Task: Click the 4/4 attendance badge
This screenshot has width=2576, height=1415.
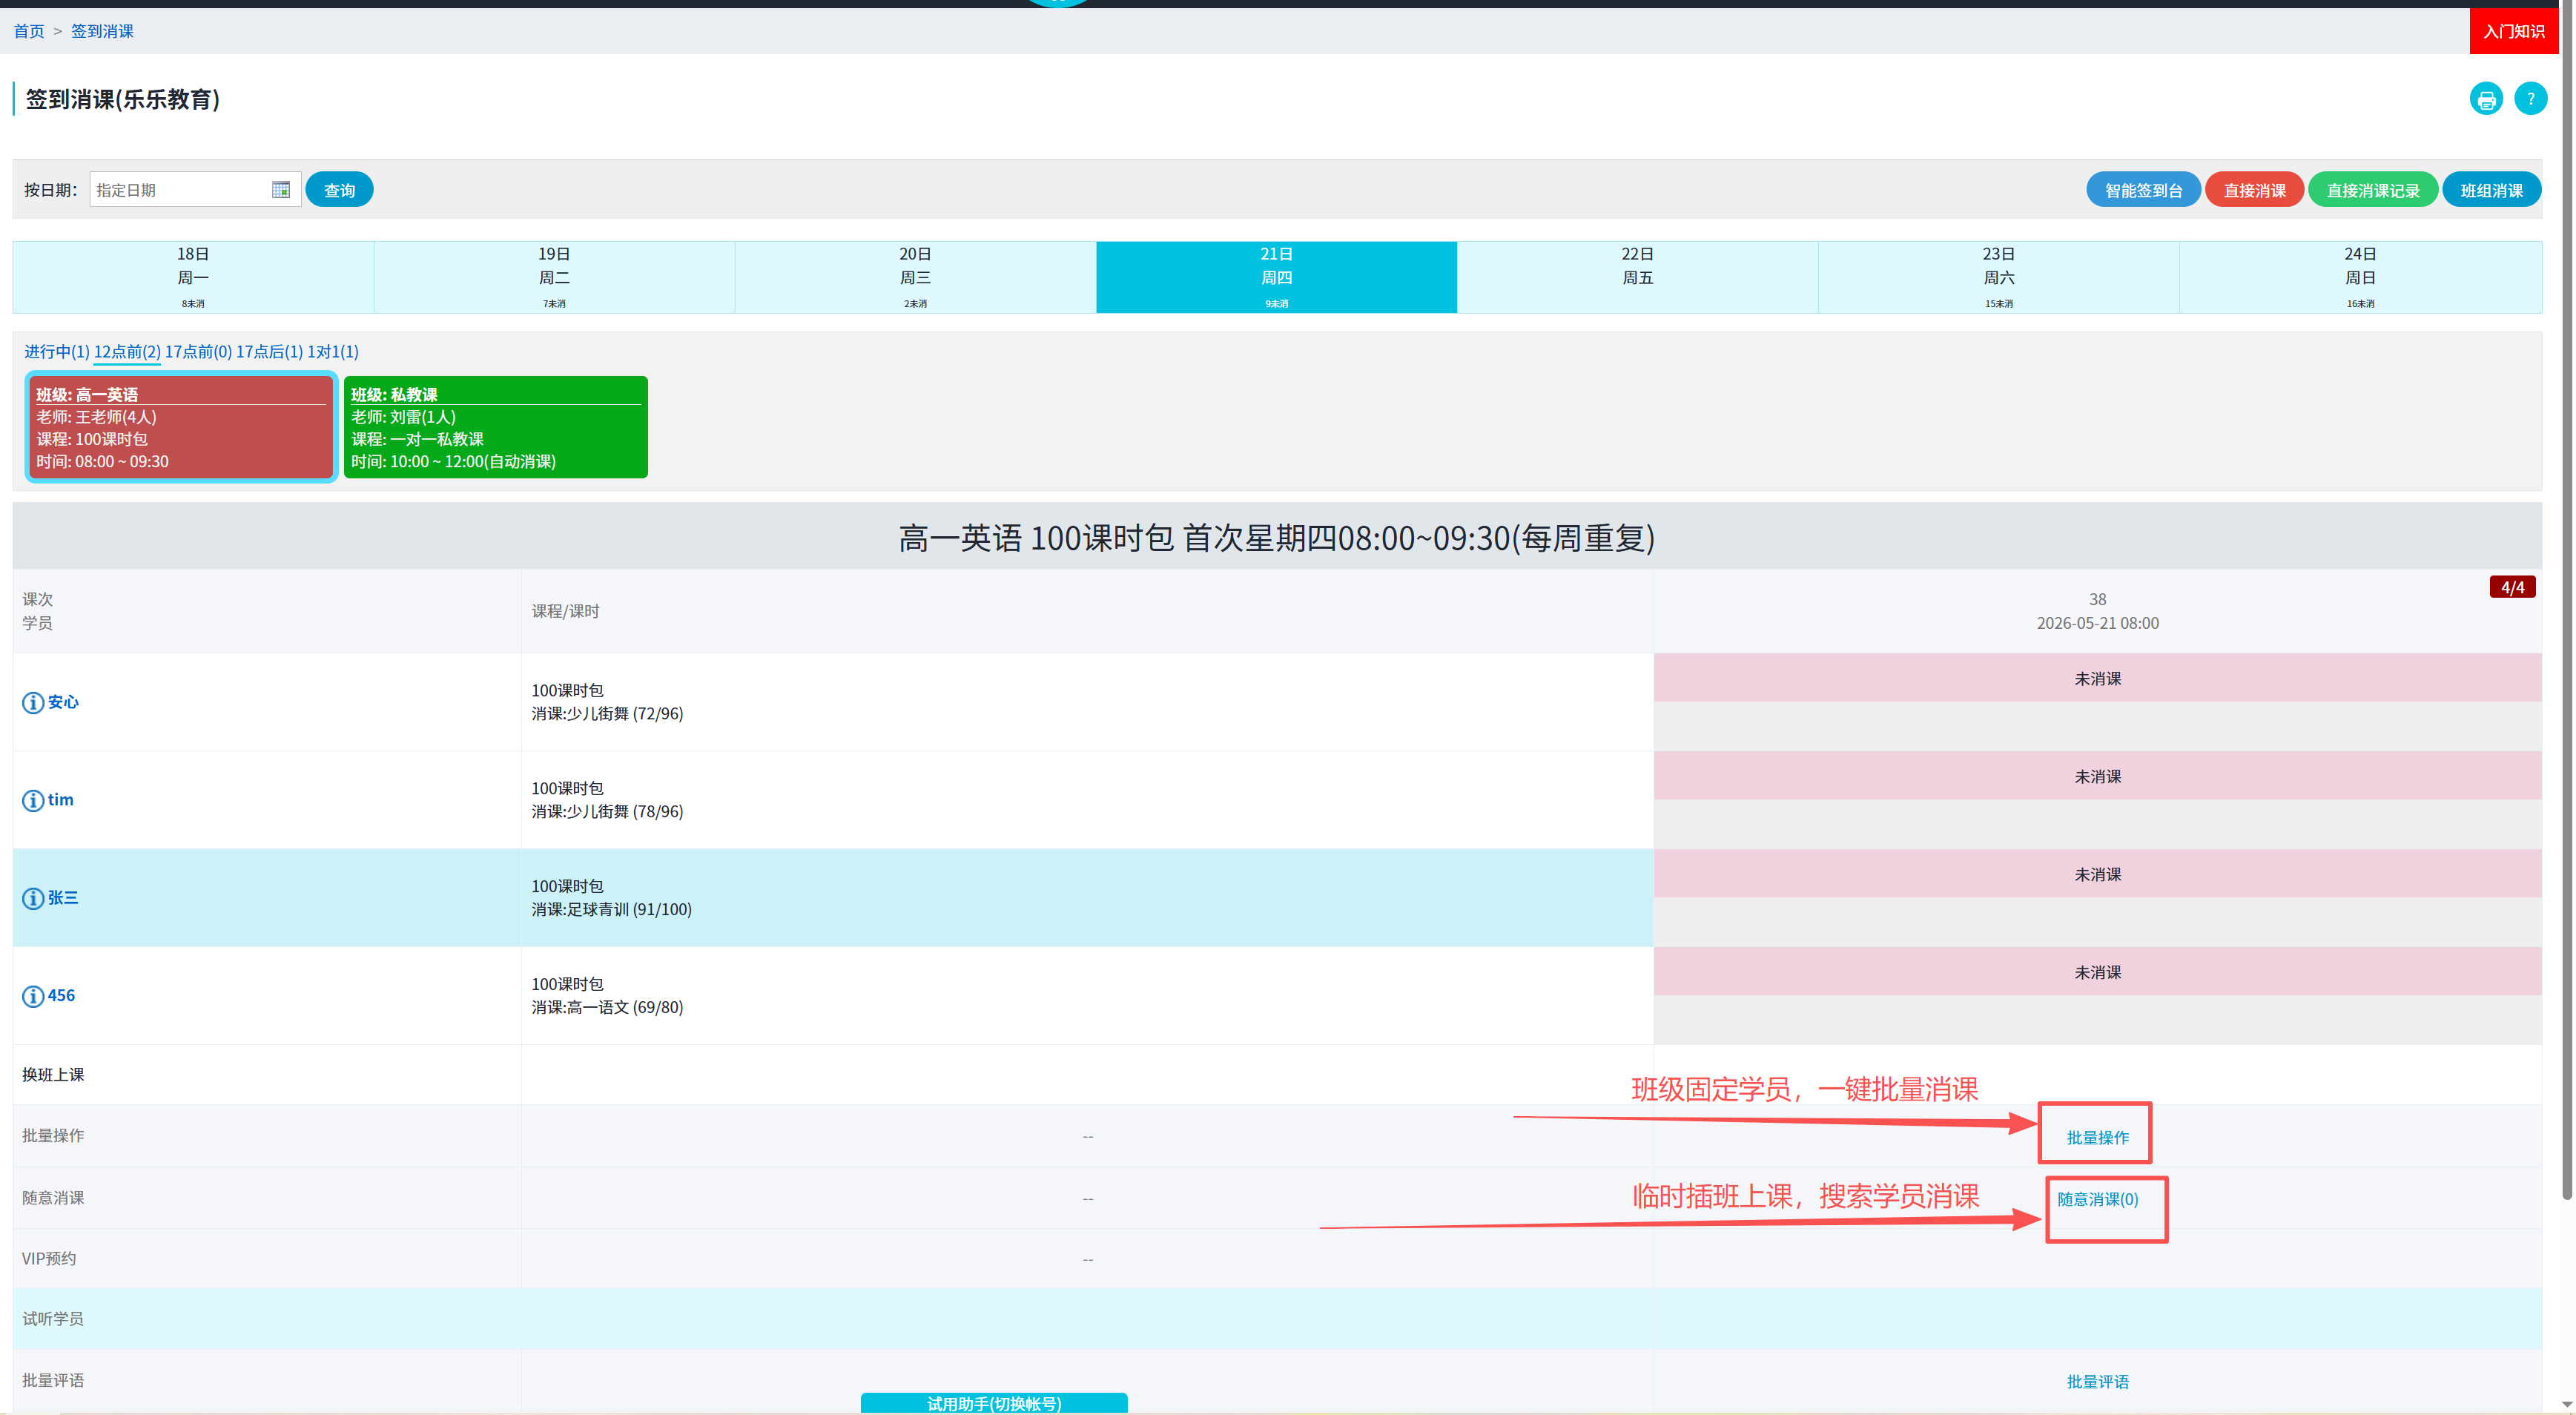Action: point(2512,588)
